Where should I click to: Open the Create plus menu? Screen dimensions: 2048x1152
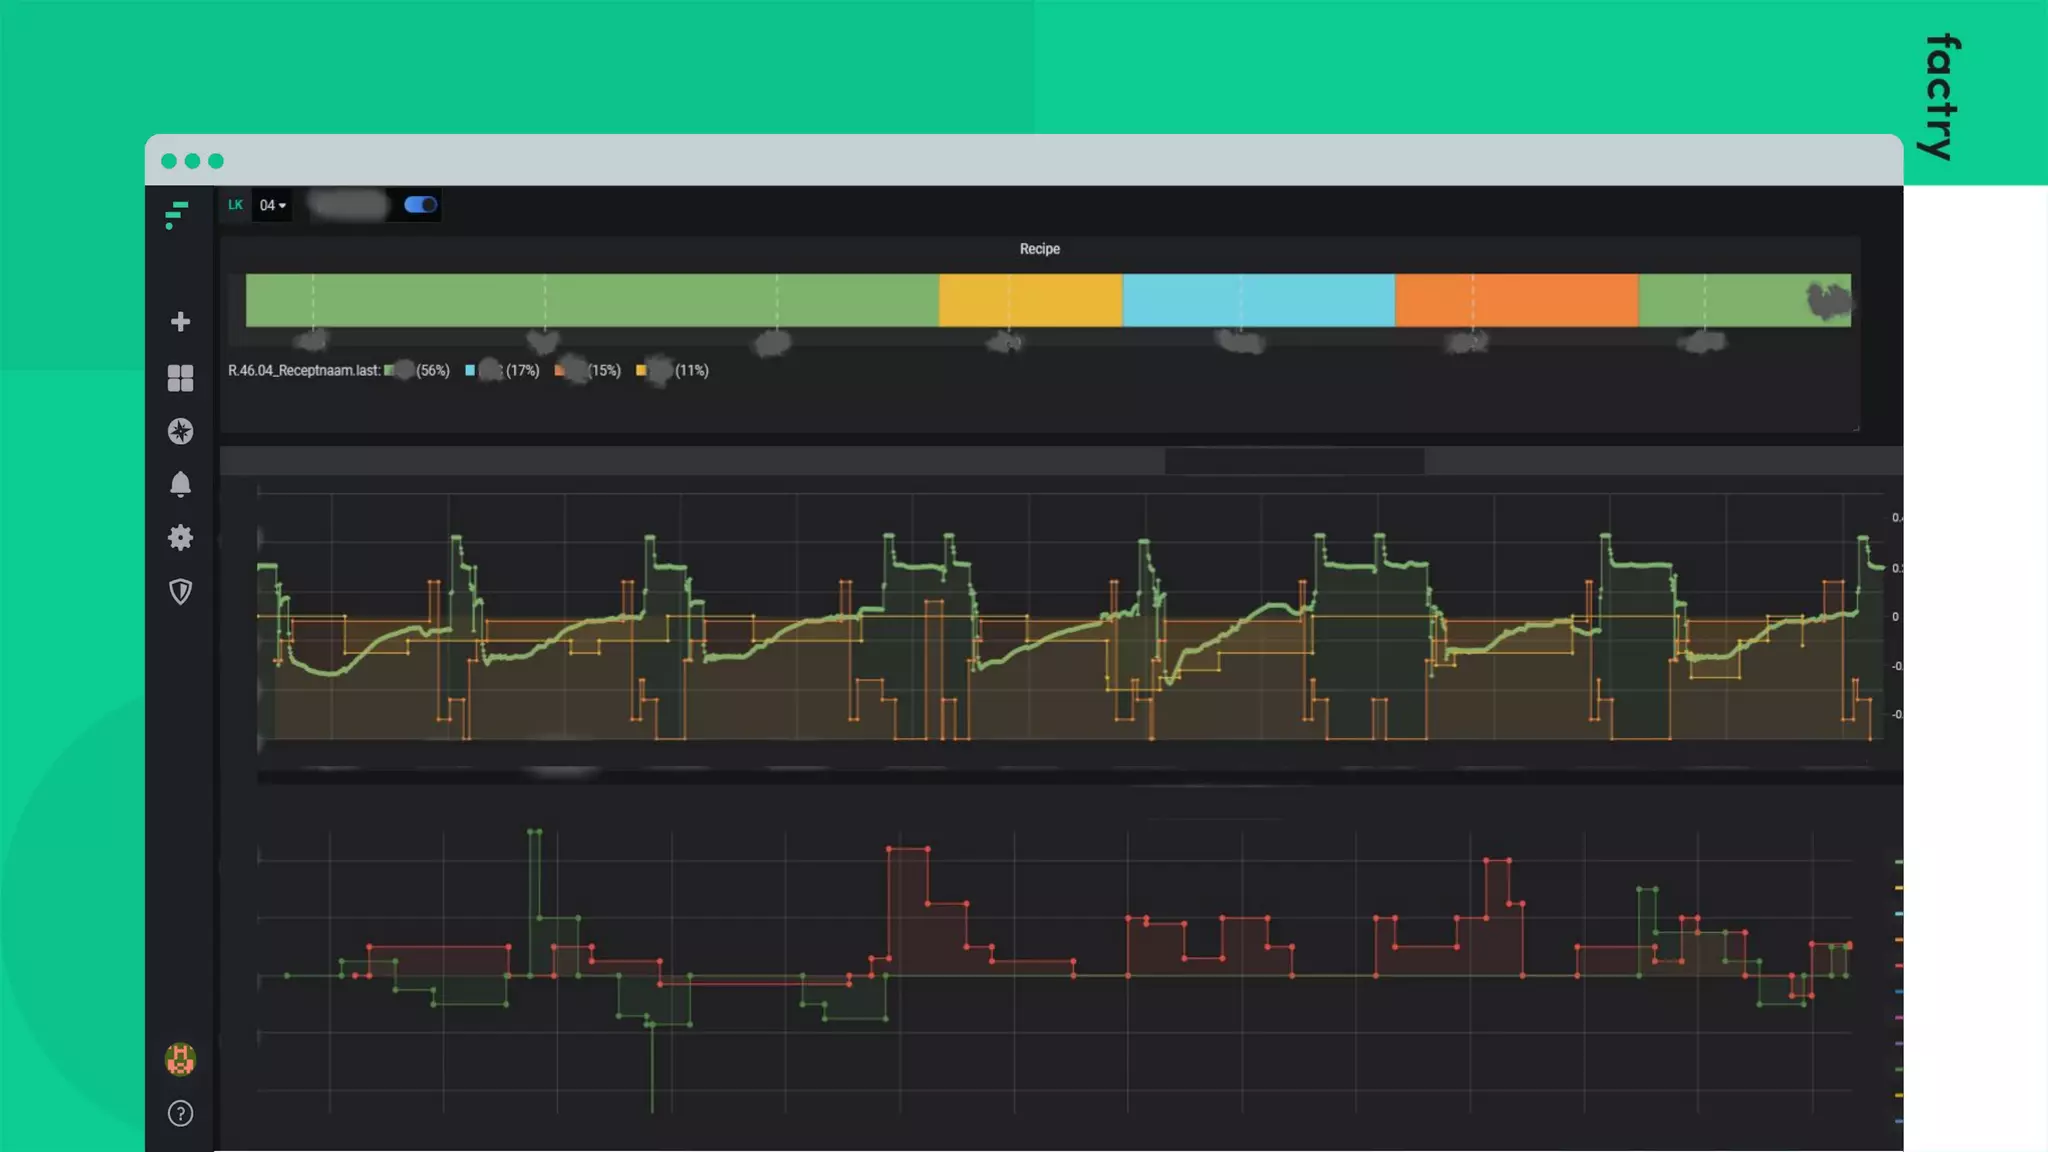(180, 322)
